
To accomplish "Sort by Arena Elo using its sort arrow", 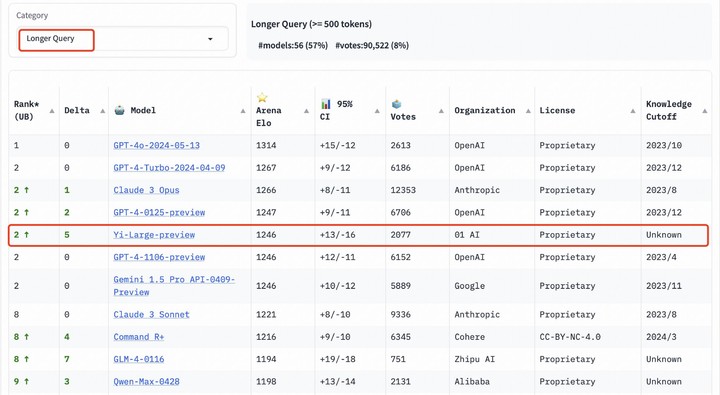I will point(306,111).
